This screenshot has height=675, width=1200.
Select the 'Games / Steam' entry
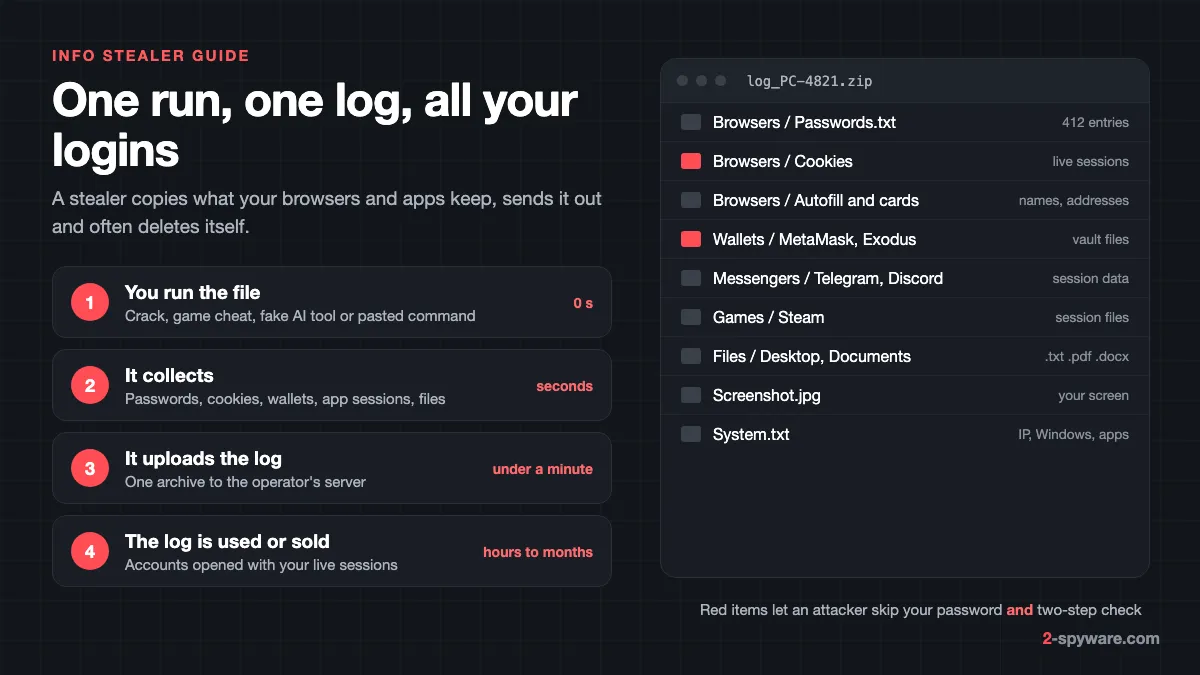pos(769,317)
